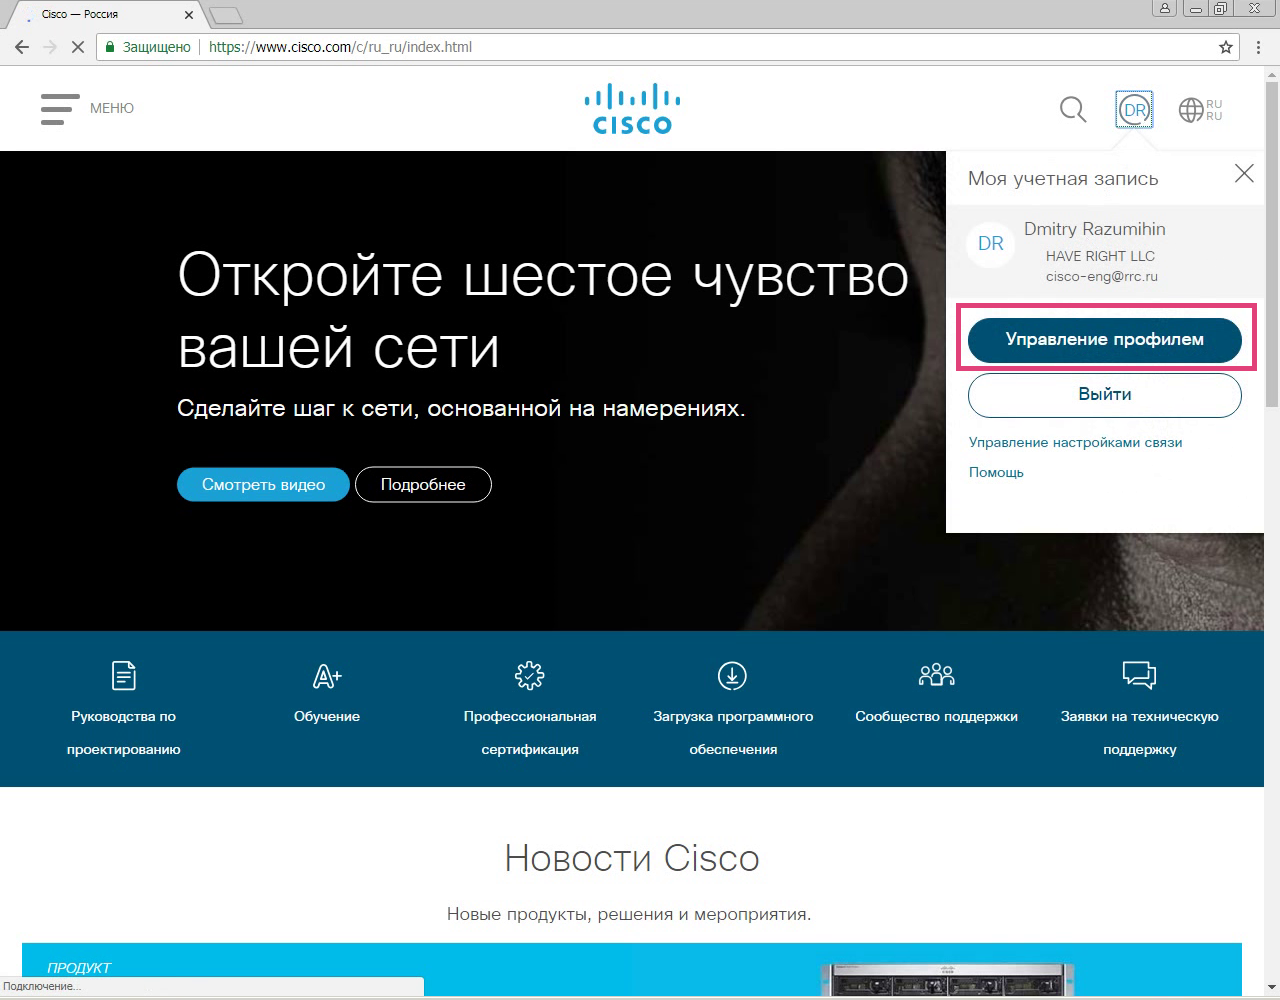Image resolution: width=1280 pixels, height=1000 pixels.
Task: Click the product device thumbnail image
Action: pyautogui.click(x=948, y=980)
